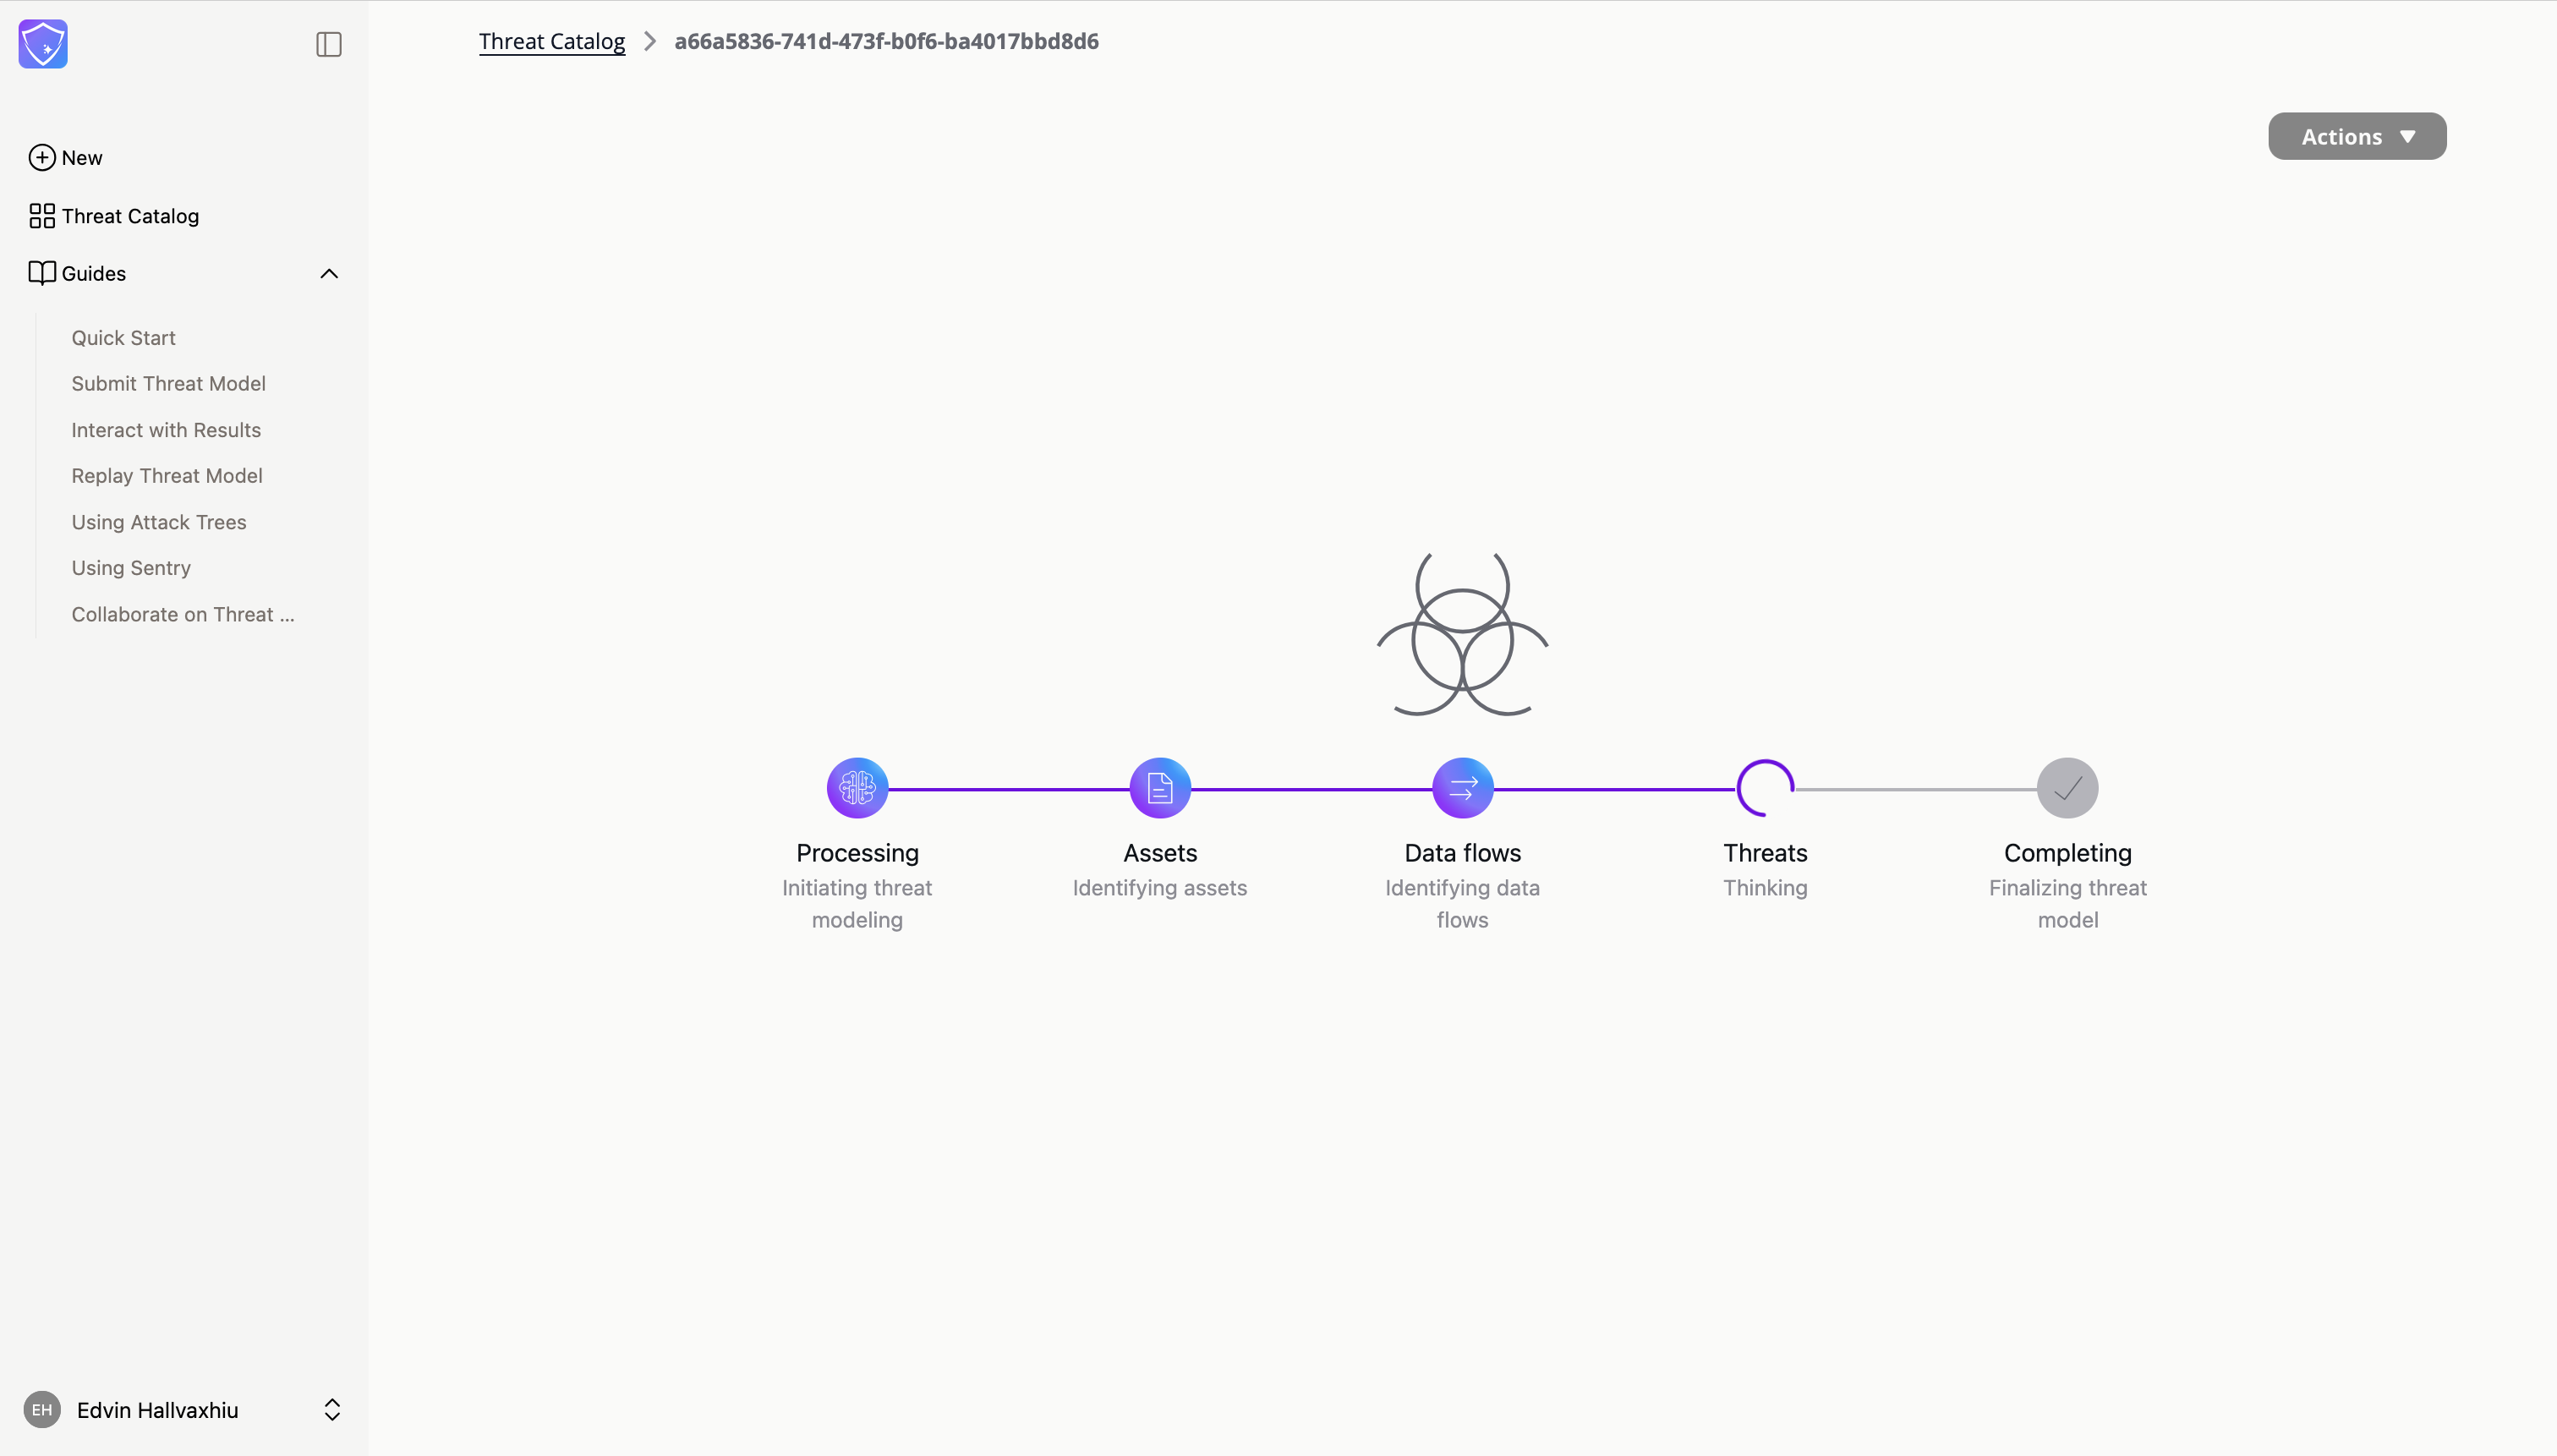Image resolution: width=2557 pixels, height=1456 pixels.
Task: Click Threat Catalog breadcrumb link
Action: tap(552, 41)
